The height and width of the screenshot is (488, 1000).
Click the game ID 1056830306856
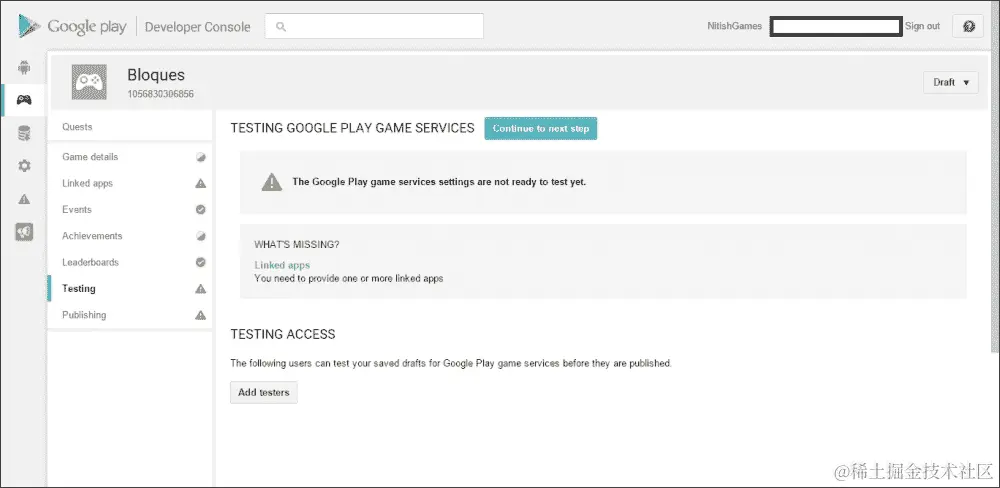pyautogui.click(x=161, y=94)
